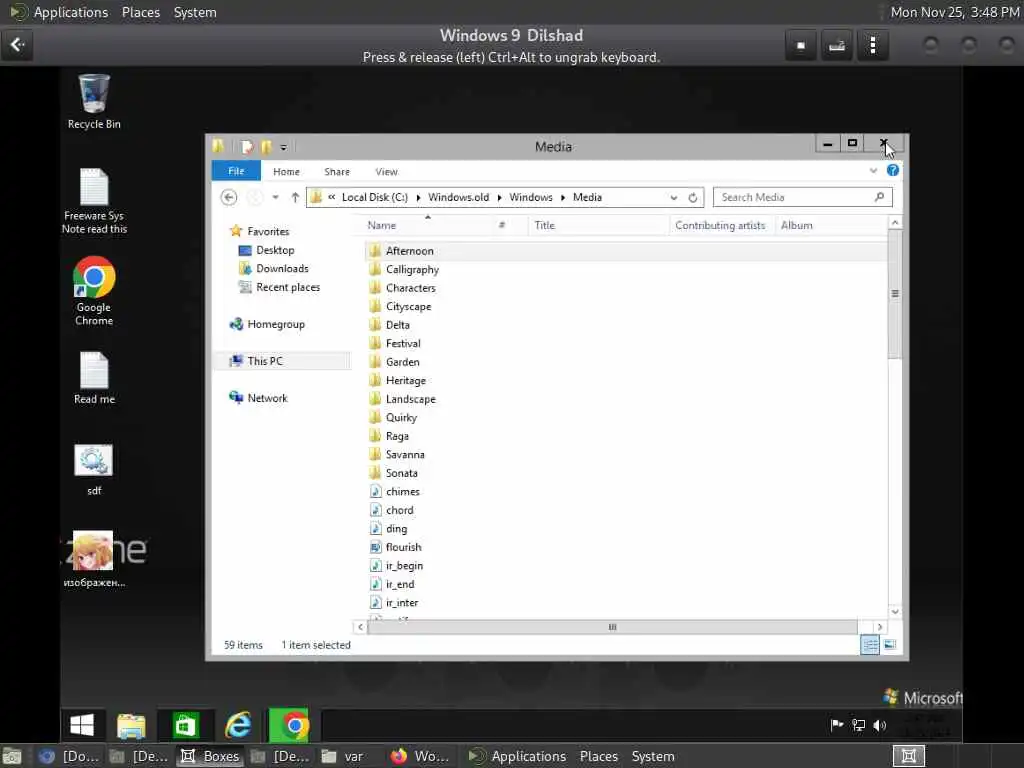Launch Internet Explorer from the taskbar
Viewport: 1024px width, 768px height.
(238, 726)
